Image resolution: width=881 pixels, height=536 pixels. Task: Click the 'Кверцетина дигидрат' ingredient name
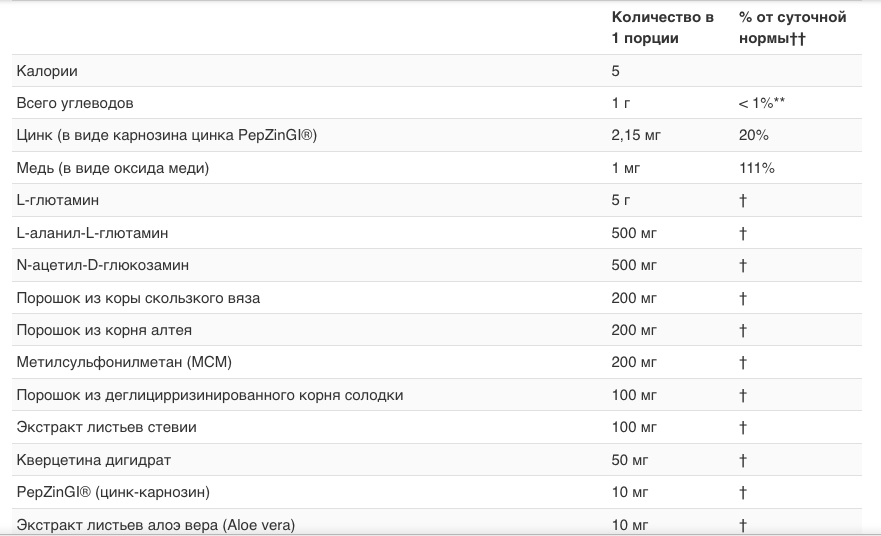click(93, 460)
